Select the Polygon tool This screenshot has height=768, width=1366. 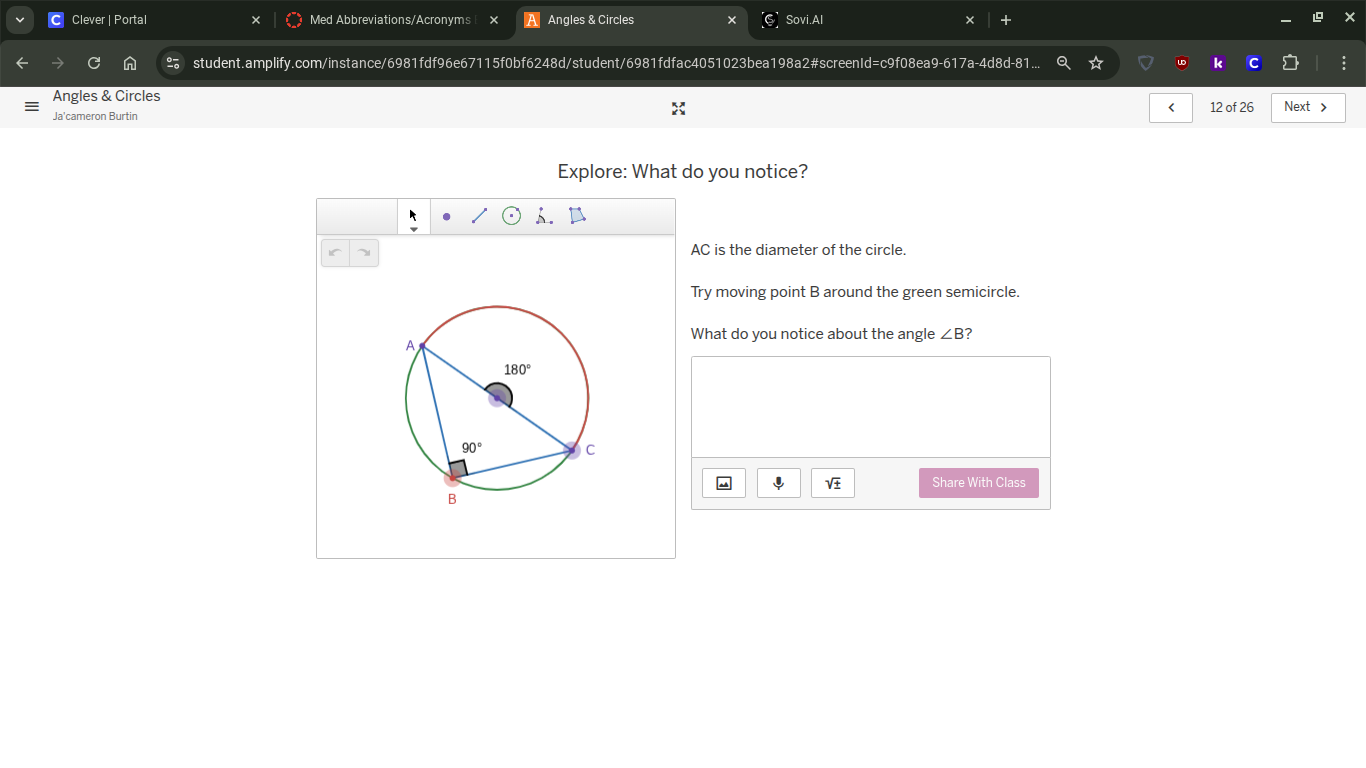pos(577,216)
